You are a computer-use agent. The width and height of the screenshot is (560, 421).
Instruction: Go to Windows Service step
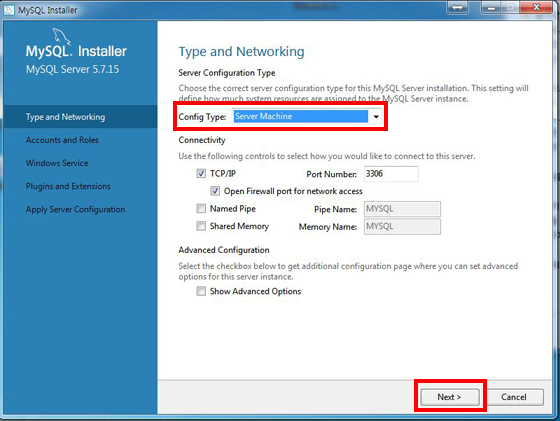pos(57,163)
